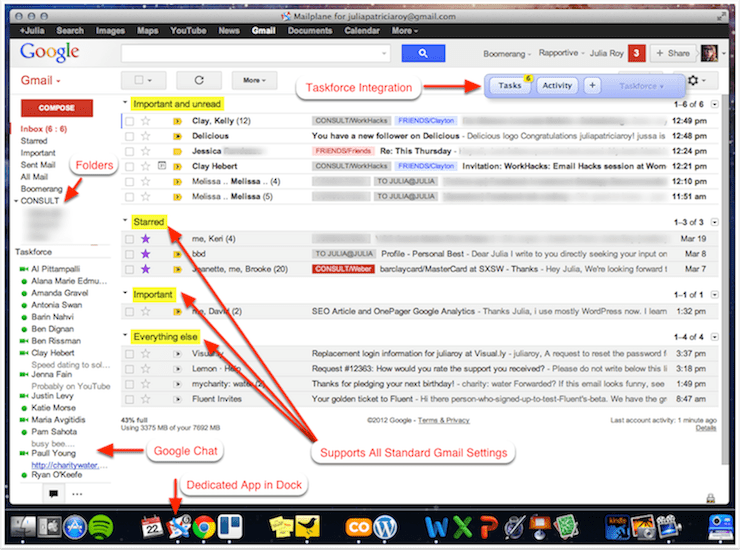Viewport: 740px width, 550px height.
Task: Refresh the inbox with the reload icon
Action: tap(199, 80)
